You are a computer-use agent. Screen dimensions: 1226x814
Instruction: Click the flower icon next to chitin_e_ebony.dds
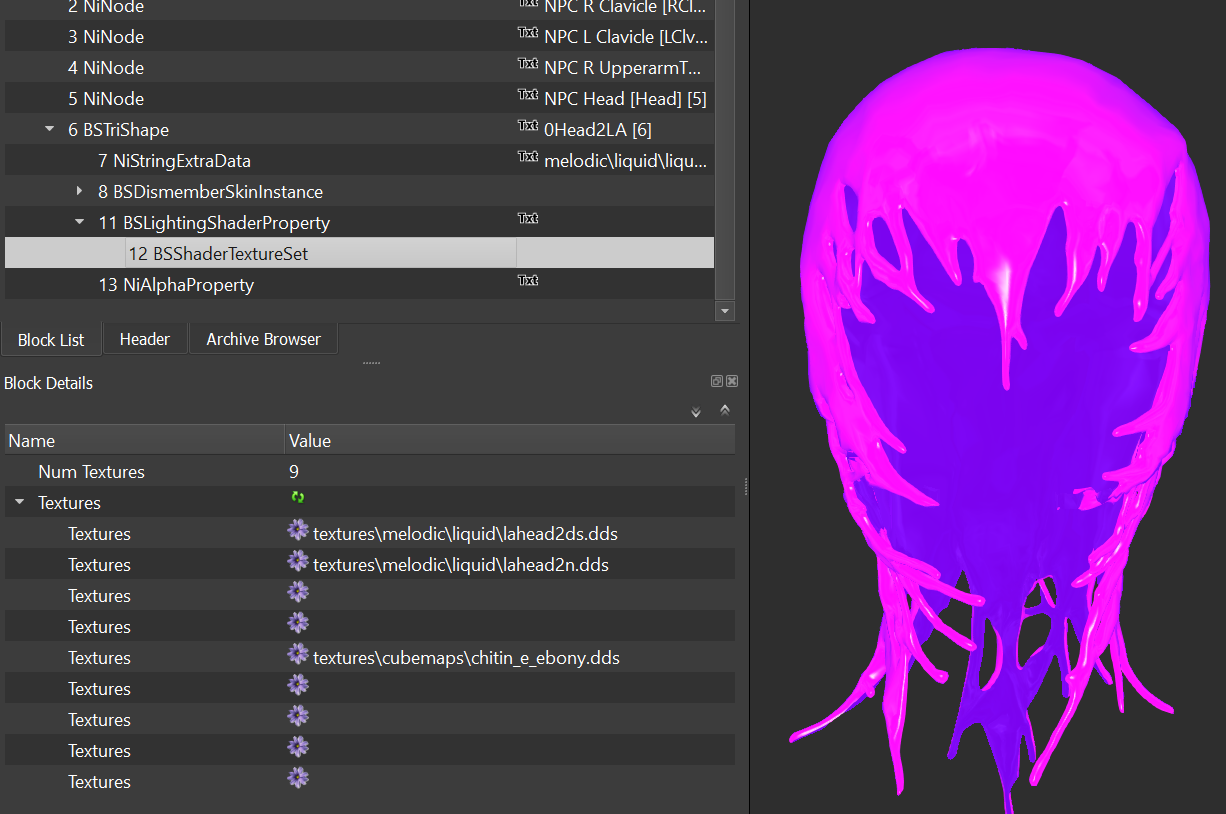[298, 654]
